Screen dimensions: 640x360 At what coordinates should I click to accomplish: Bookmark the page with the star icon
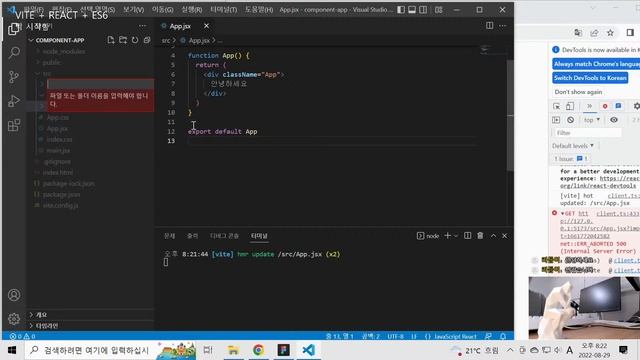tap(610, 33)
